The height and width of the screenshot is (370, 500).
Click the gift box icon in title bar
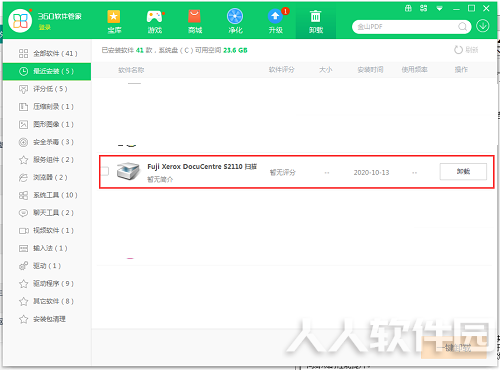(408, 9)
